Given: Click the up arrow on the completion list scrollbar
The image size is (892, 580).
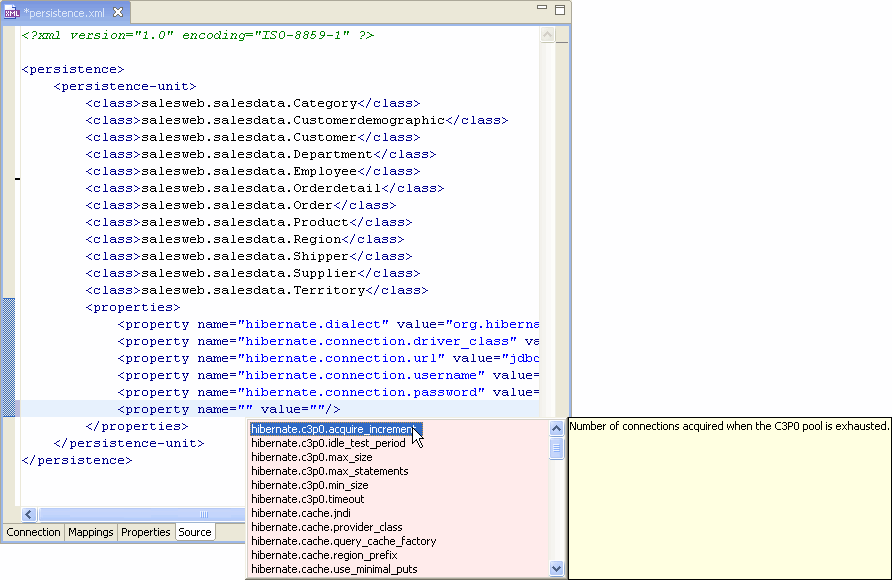Looking at the screenshot, I should tap(557, 427).
